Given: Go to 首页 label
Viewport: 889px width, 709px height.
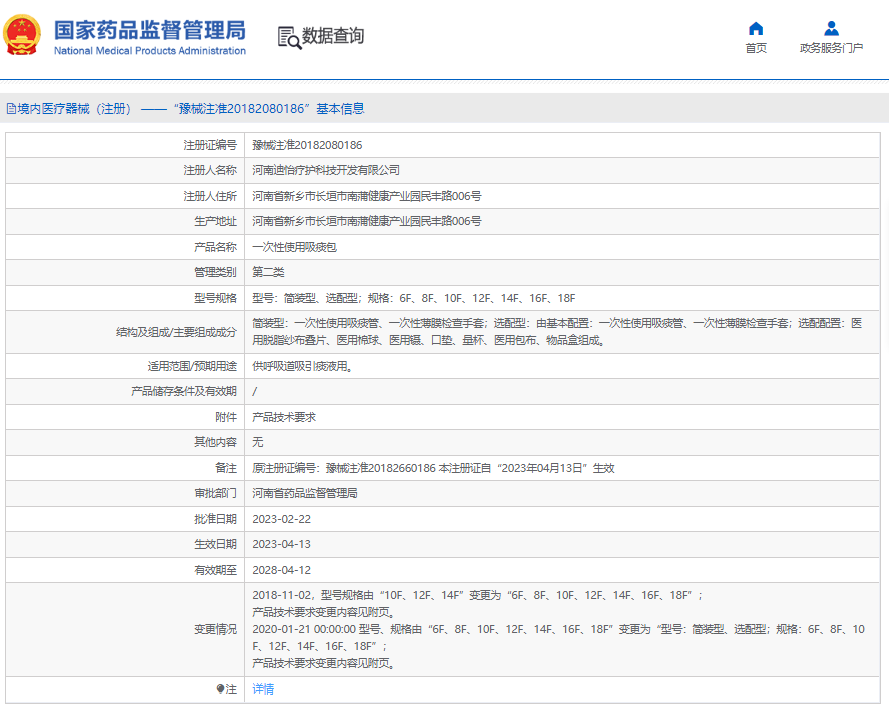Looking at the screenshot, I should [756, 48].
